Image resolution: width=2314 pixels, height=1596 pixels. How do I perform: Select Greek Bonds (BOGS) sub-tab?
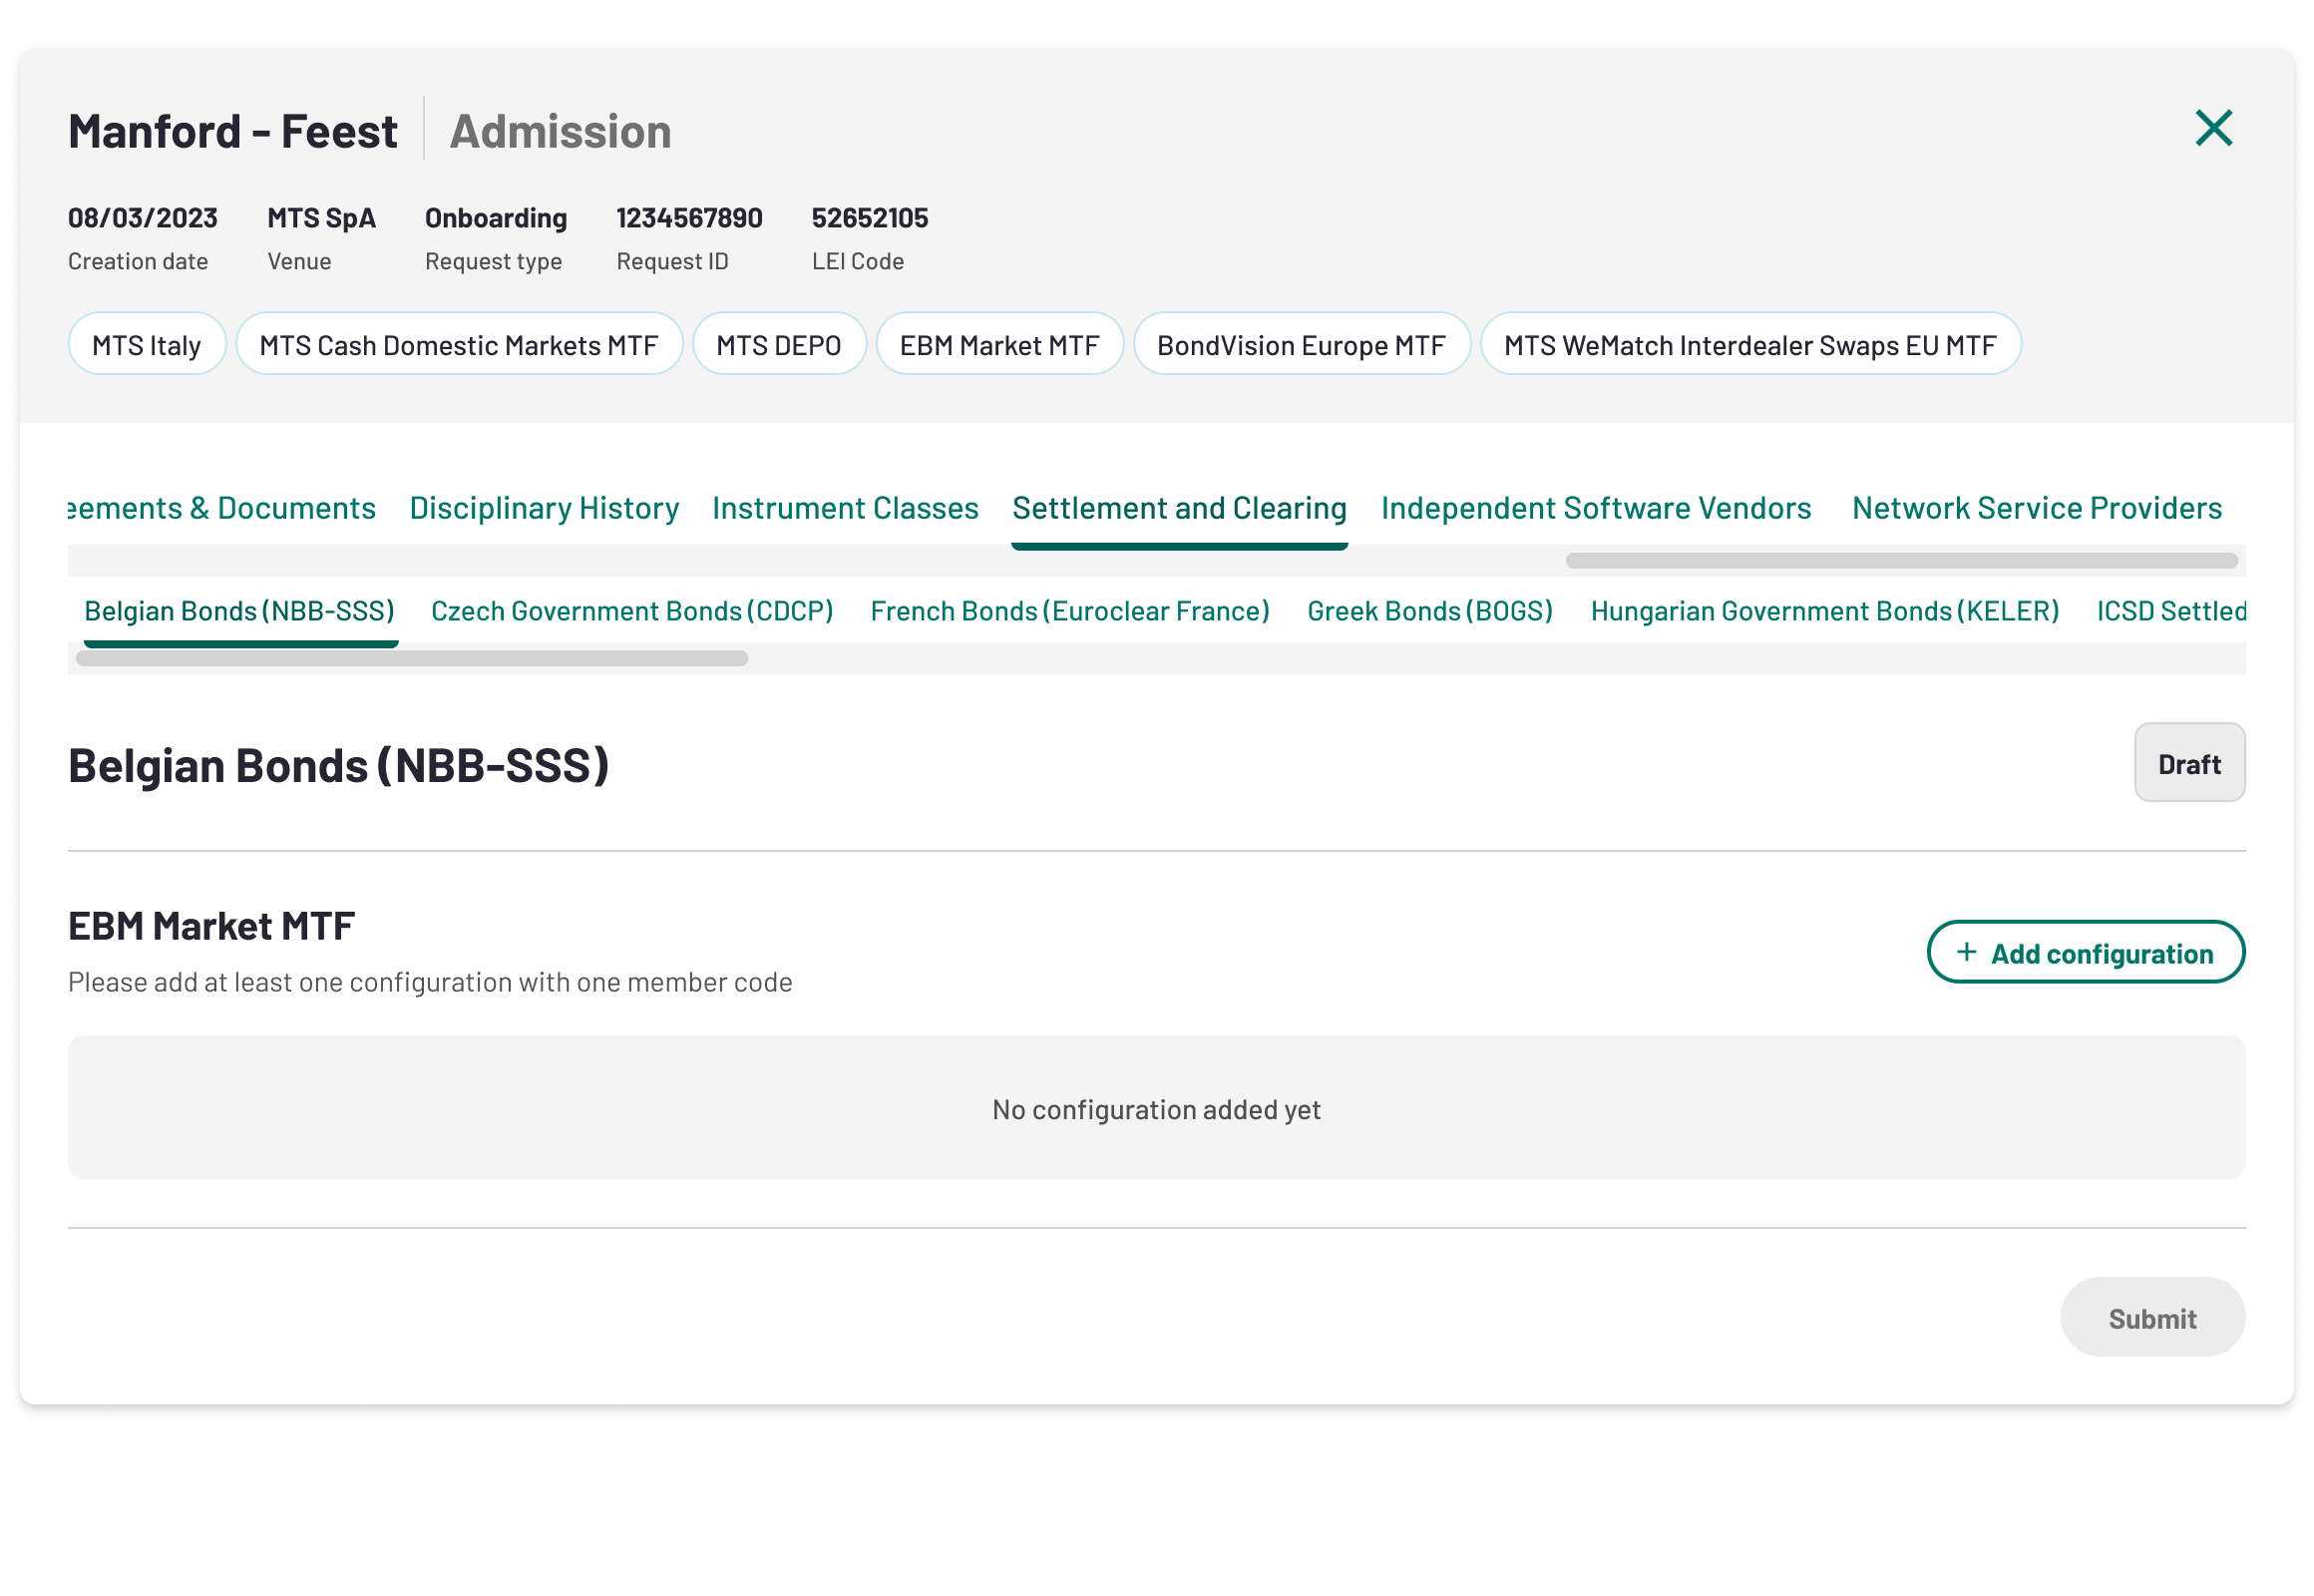[1430, 611]
